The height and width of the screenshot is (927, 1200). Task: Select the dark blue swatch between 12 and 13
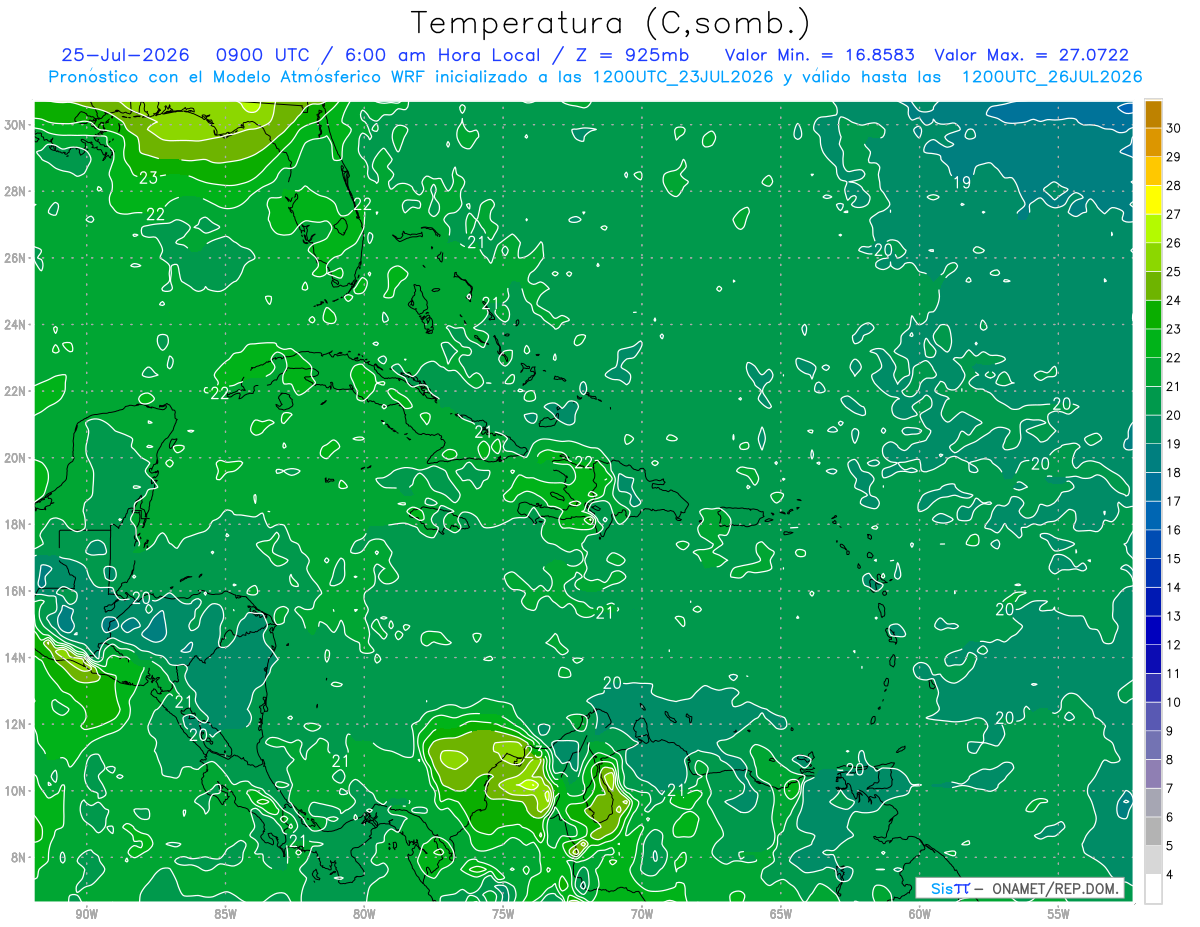pos(1153,631)
